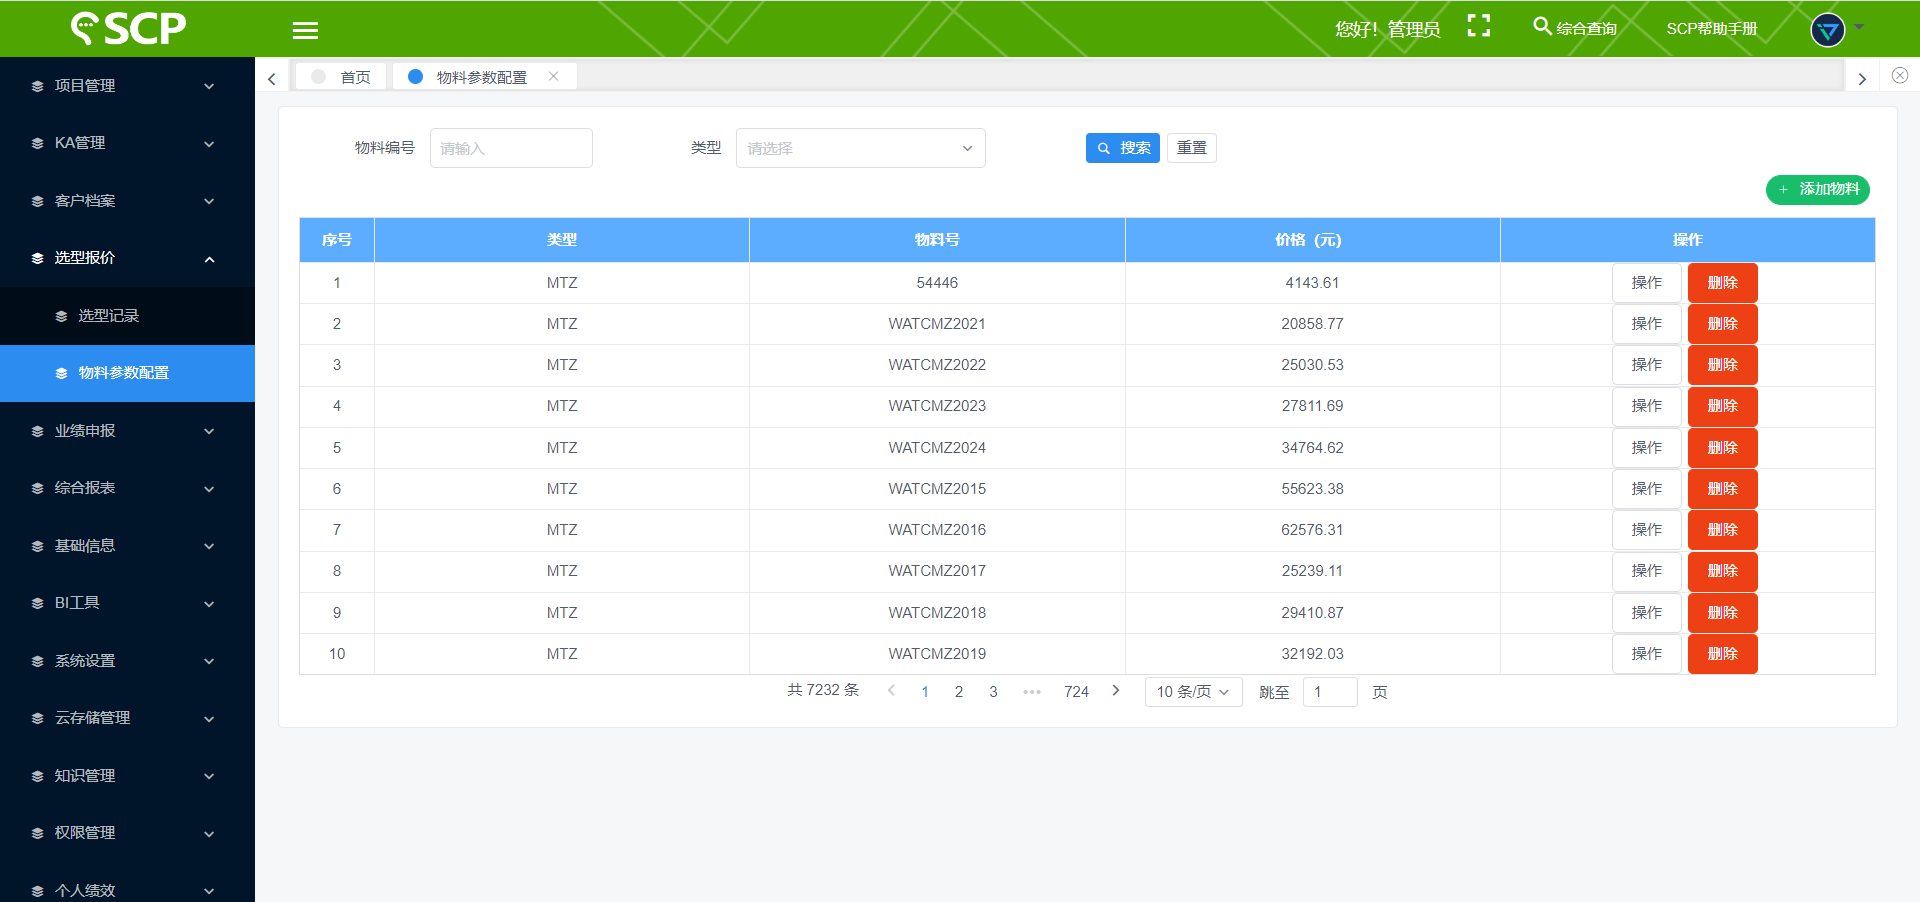Image resolution: width=1920 pixels, height=902 pixels.
Task: Delete the WATCMZ2023 row
Action: point(1722,406)
